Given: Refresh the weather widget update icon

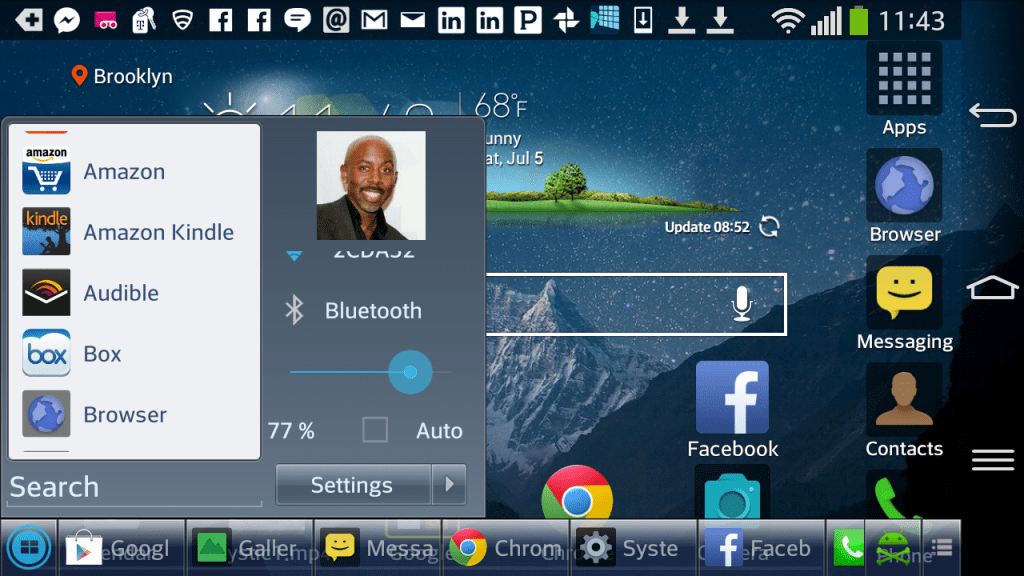Looking at the screenshot, I should (x=769, y=227).
